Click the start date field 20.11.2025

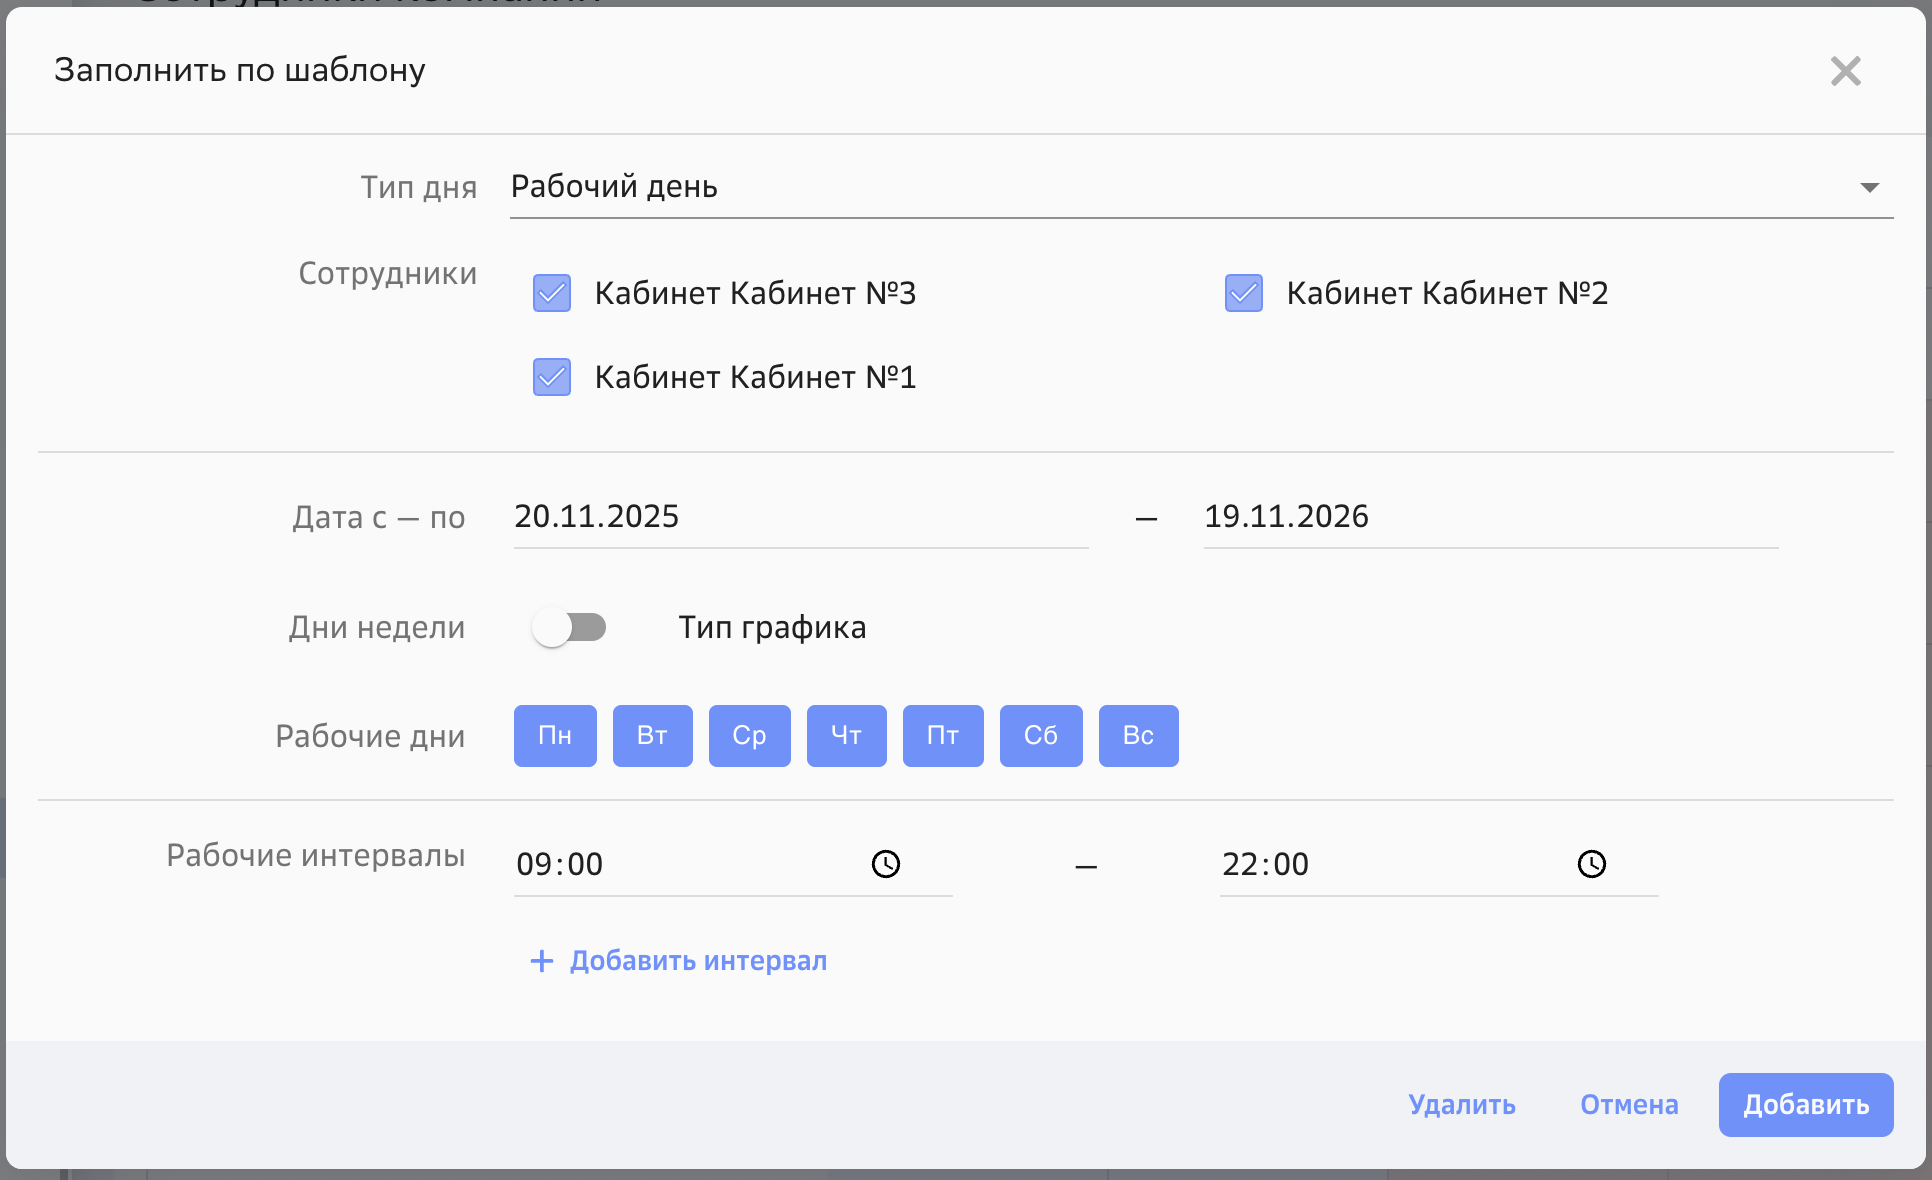pyautogui.click(x=700, y=516)
